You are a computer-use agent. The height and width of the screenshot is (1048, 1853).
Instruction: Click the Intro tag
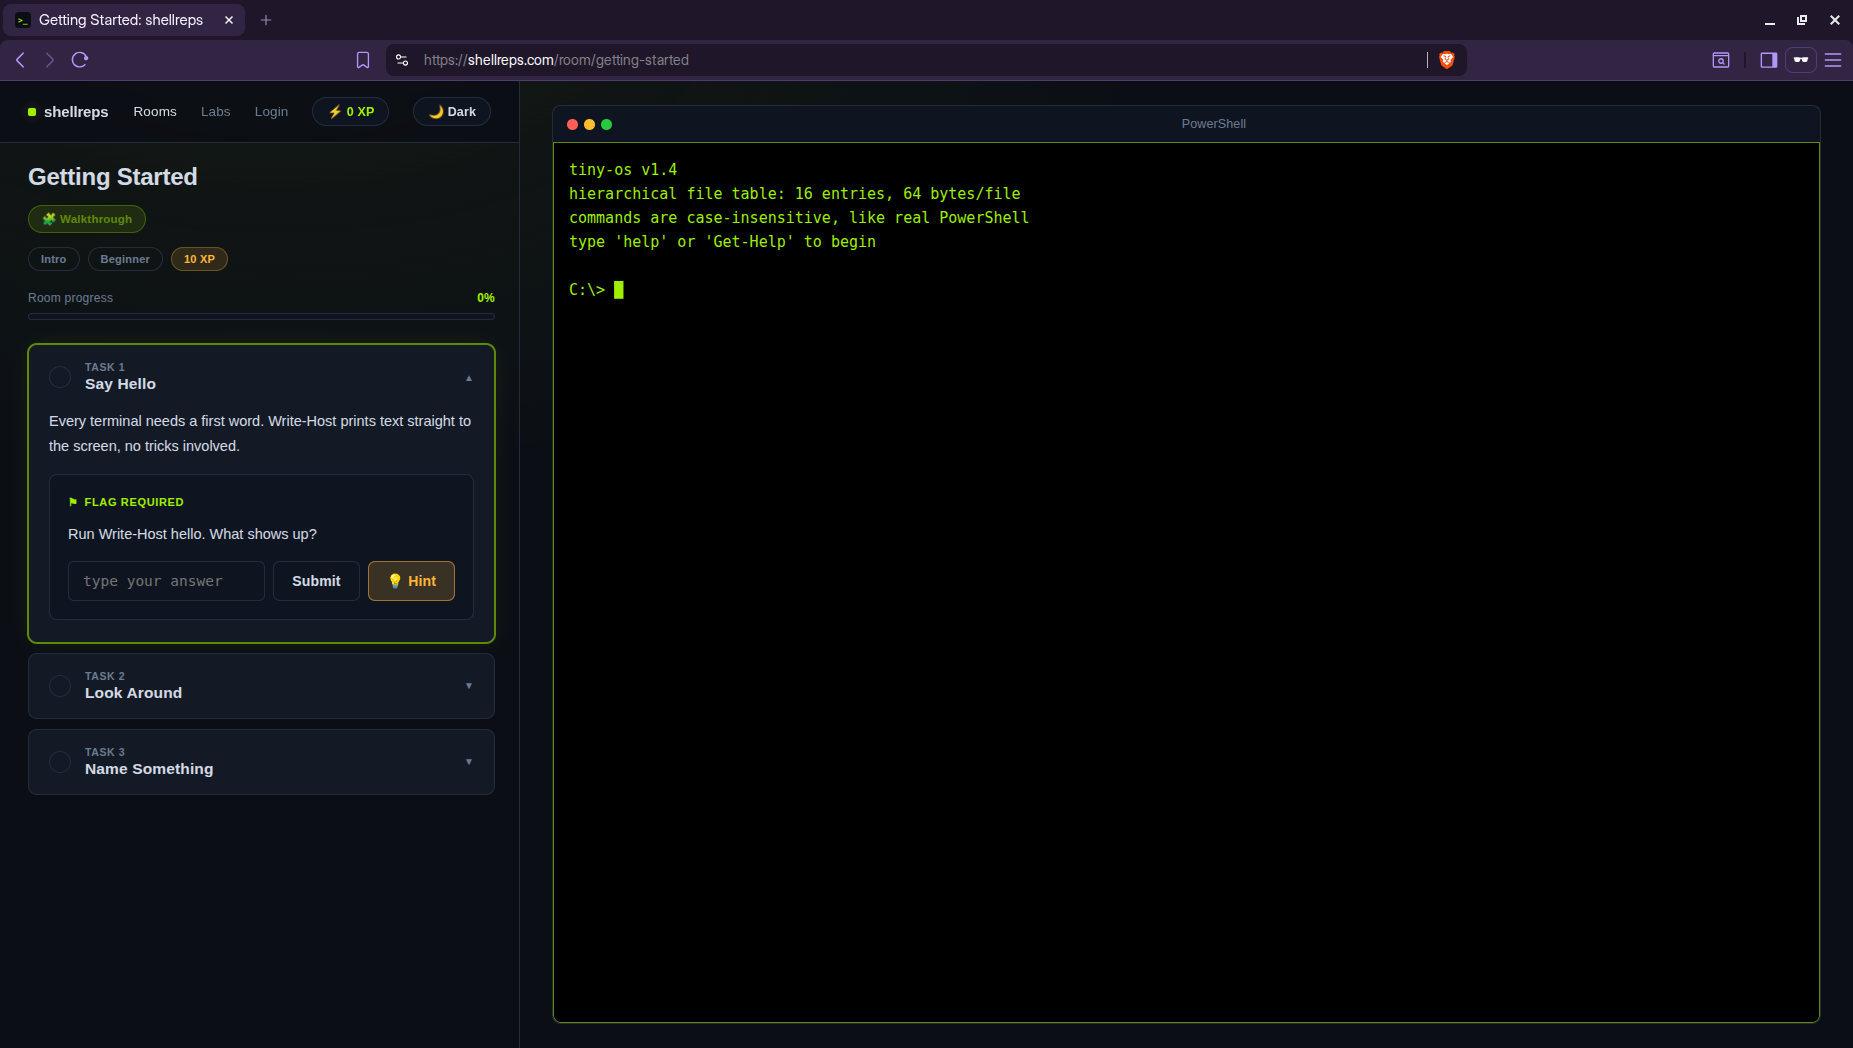(54, 259)
